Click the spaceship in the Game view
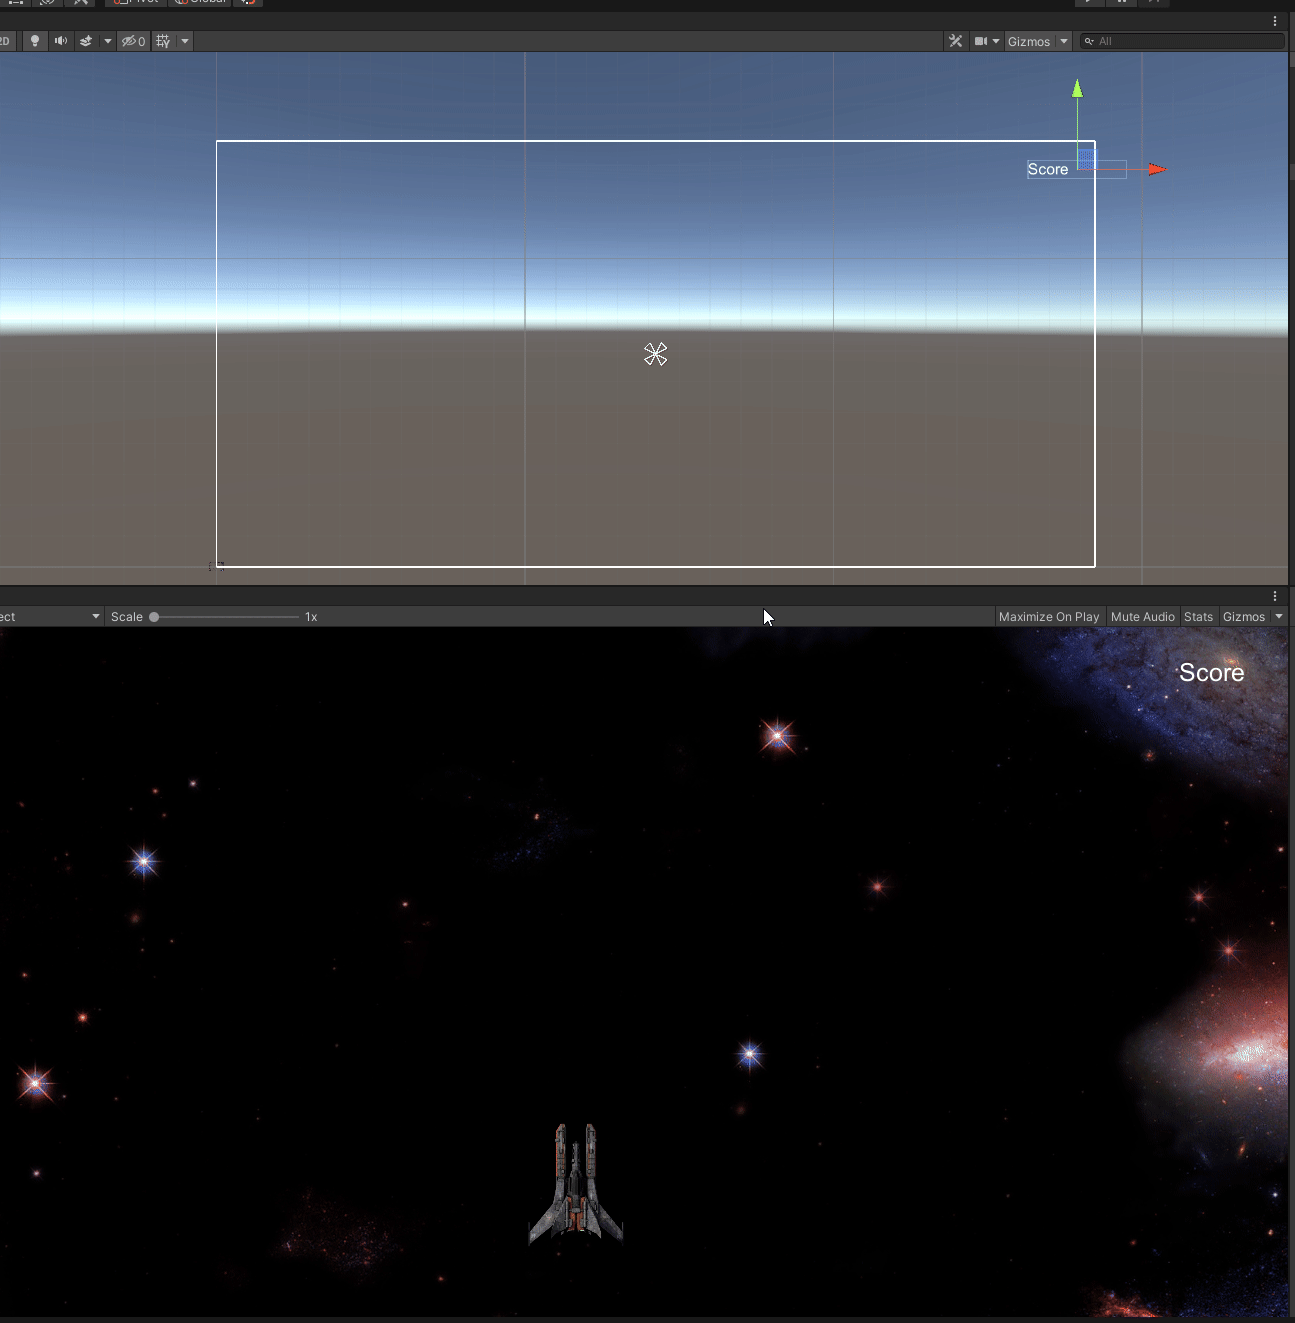 576,1184
